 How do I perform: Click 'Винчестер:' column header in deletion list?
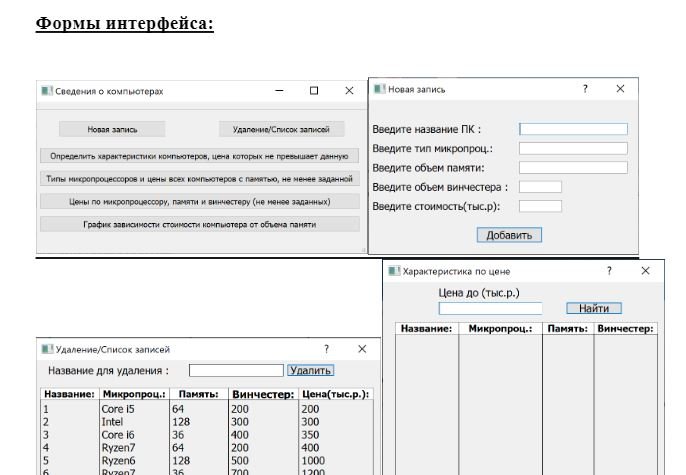coord(263,394)
